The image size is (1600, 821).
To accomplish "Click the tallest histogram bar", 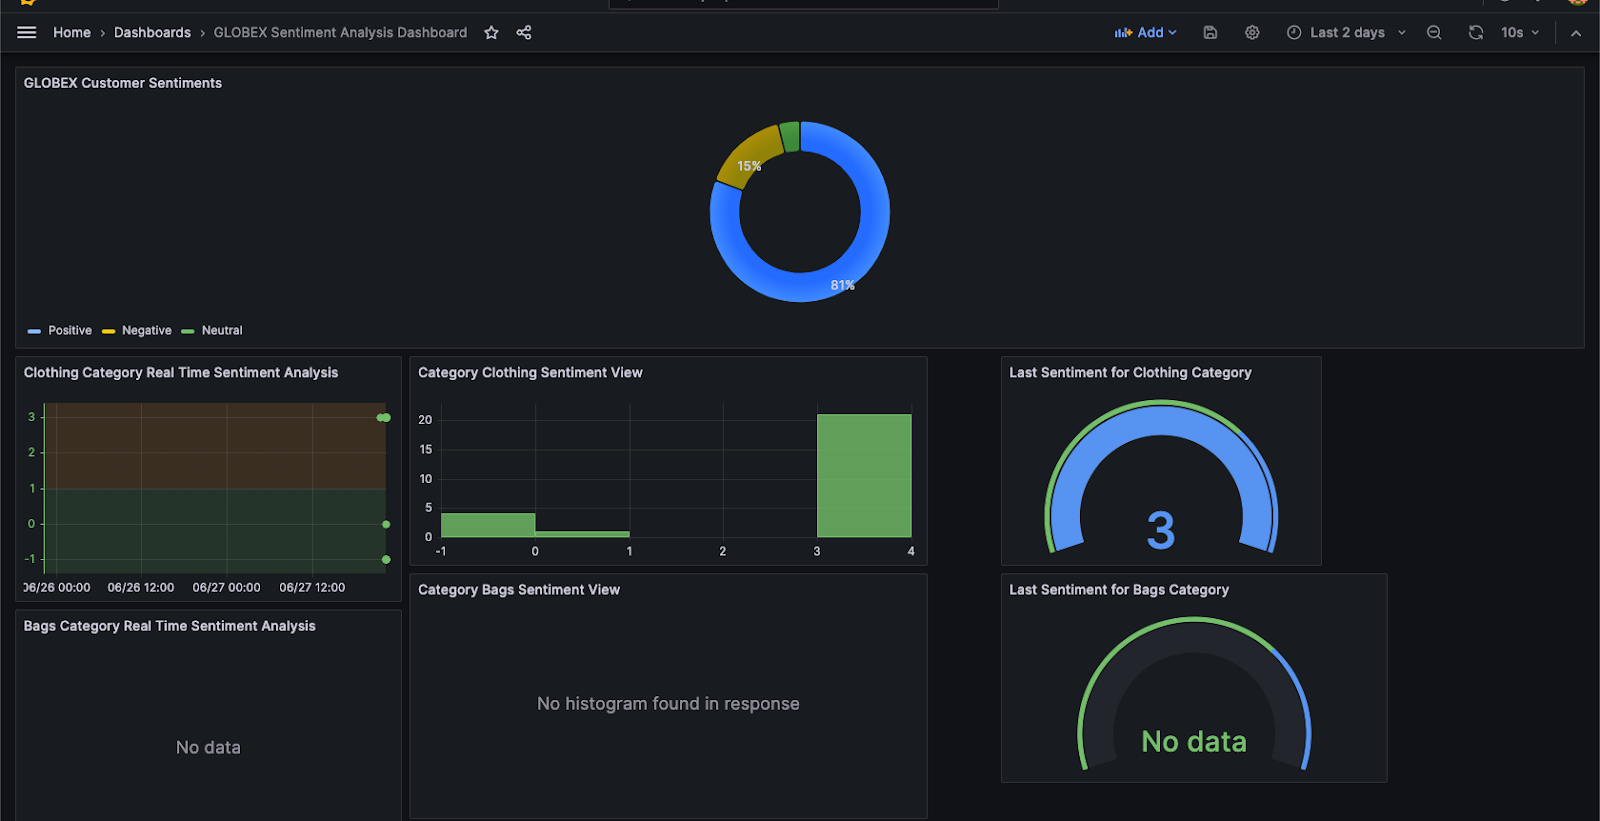I will 864,476.
